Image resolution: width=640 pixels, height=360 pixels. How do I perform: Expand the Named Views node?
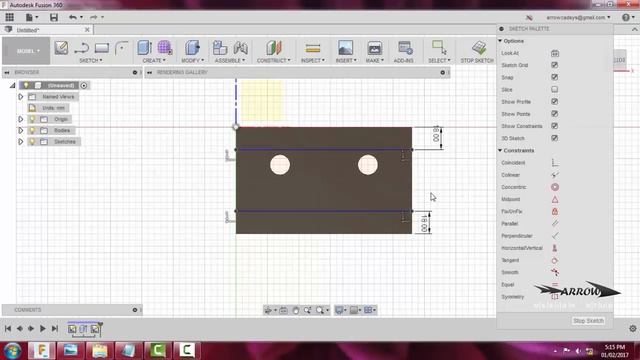click(x=20, y=97)
